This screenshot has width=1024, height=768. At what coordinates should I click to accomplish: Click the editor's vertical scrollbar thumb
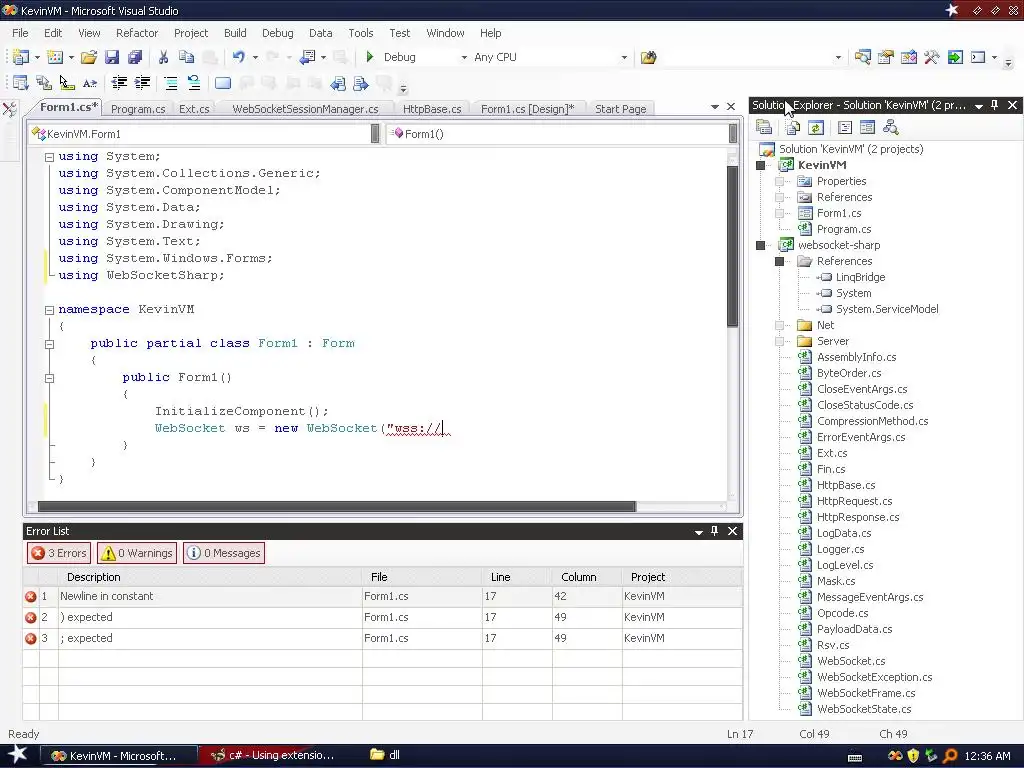732,246
